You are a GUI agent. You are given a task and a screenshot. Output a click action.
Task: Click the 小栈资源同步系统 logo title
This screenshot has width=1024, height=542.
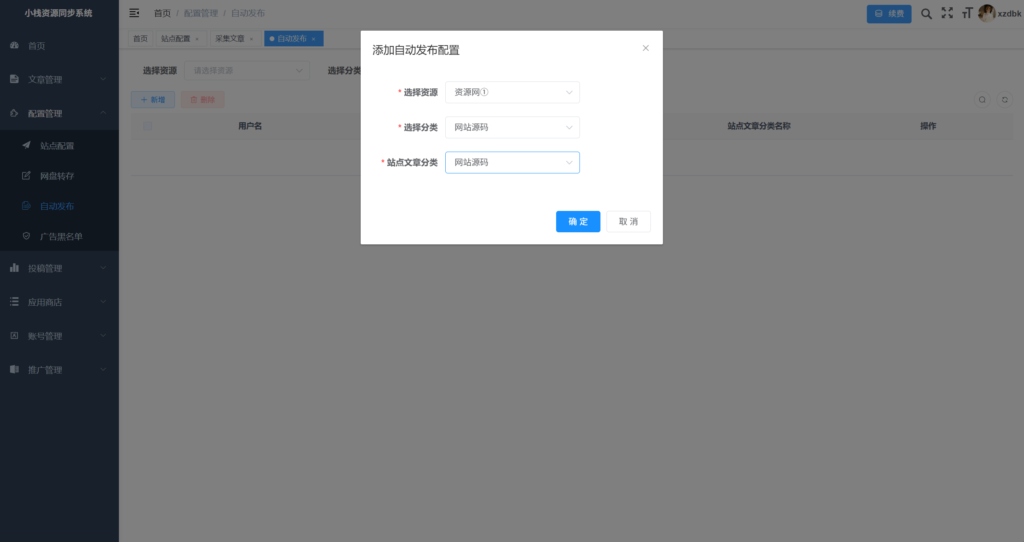(x=59, y=13)
